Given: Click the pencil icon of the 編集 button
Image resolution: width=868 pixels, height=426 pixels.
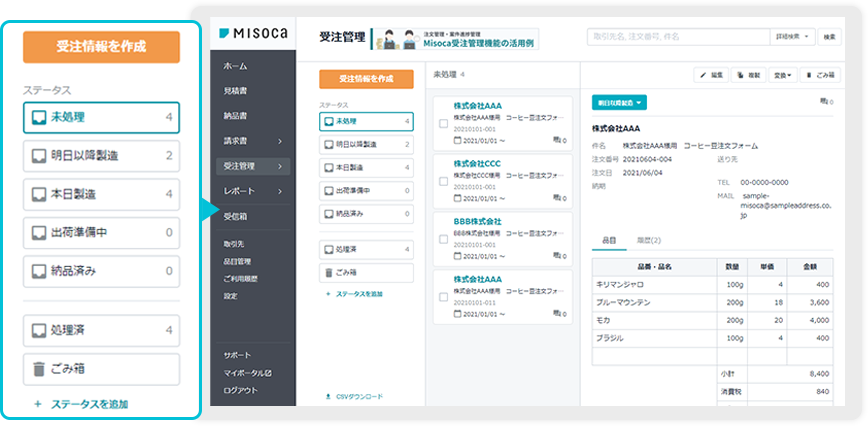Looking at the screenshot, I should 703,75.
